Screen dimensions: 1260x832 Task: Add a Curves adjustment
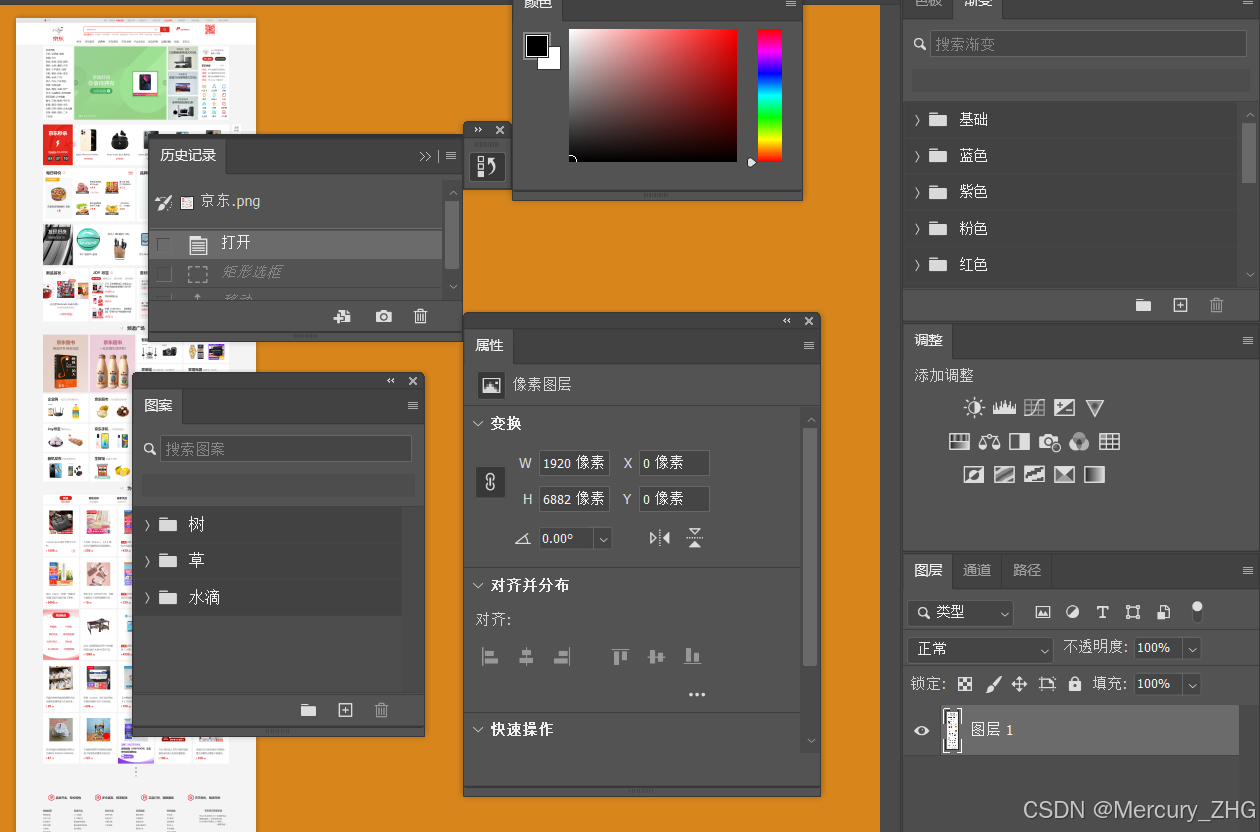tap(1034, 407)
